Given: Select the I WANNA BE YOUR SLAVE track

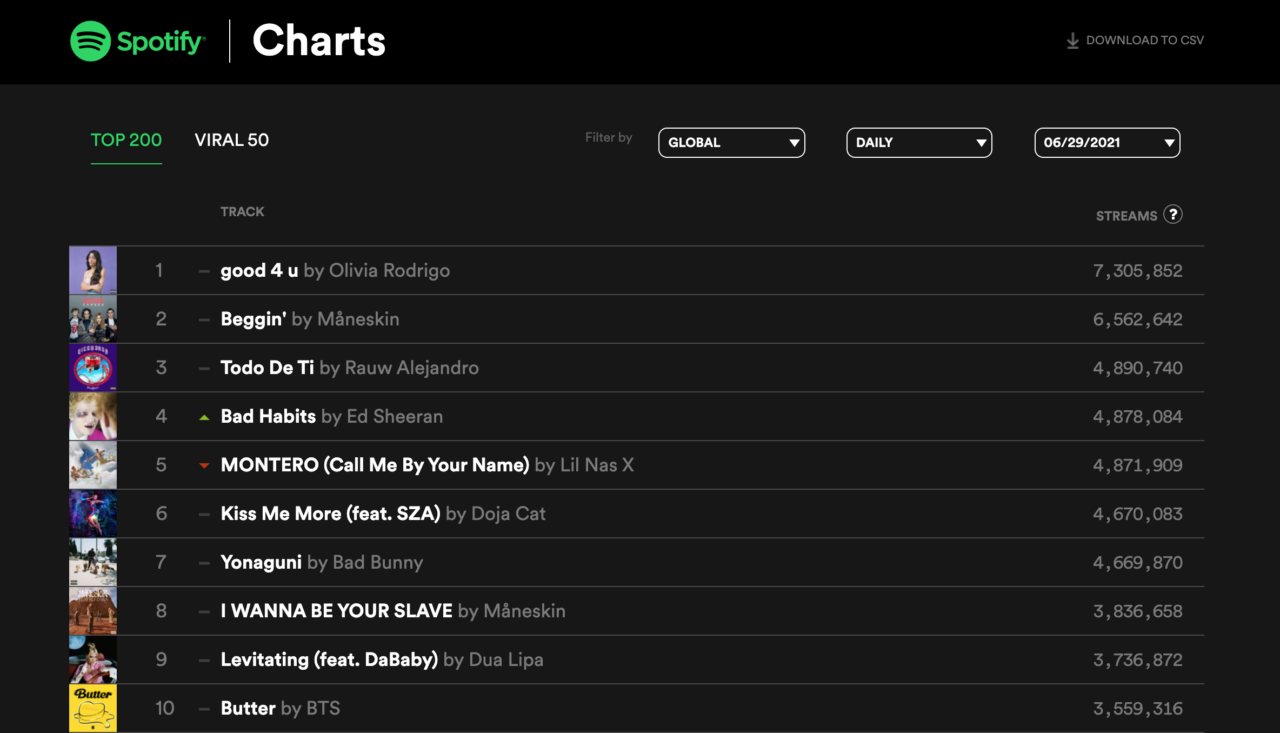Looking at the screenshot, I should 336,611.
